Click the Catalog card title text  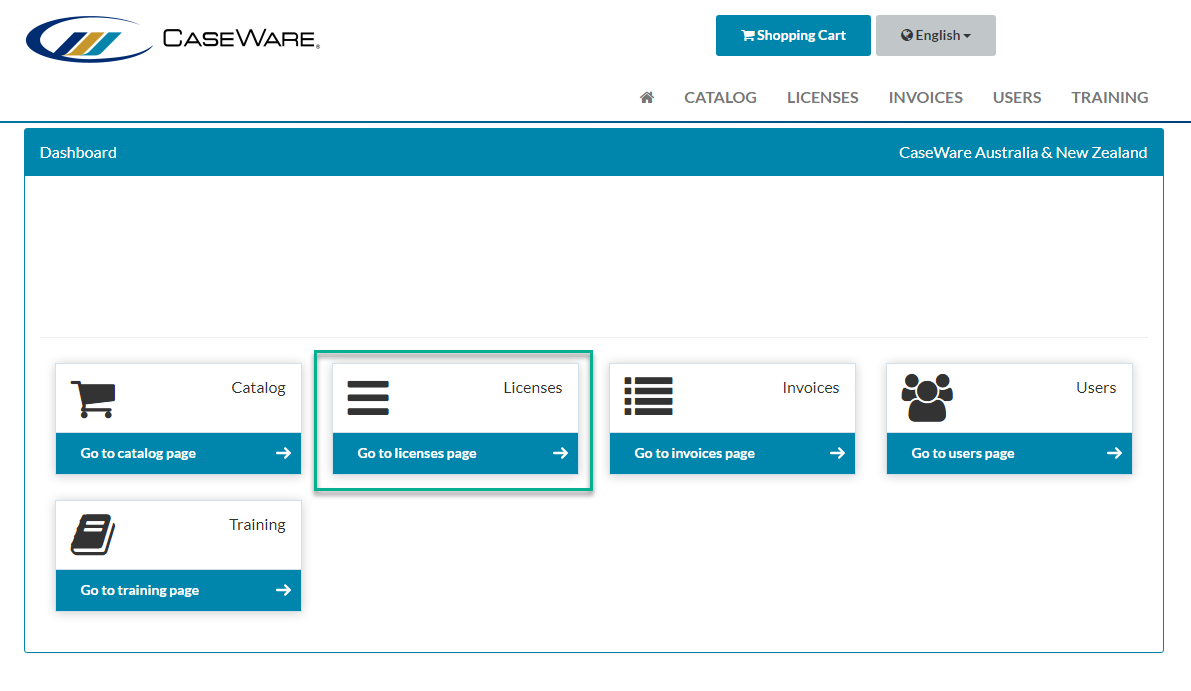click(258, 388)
